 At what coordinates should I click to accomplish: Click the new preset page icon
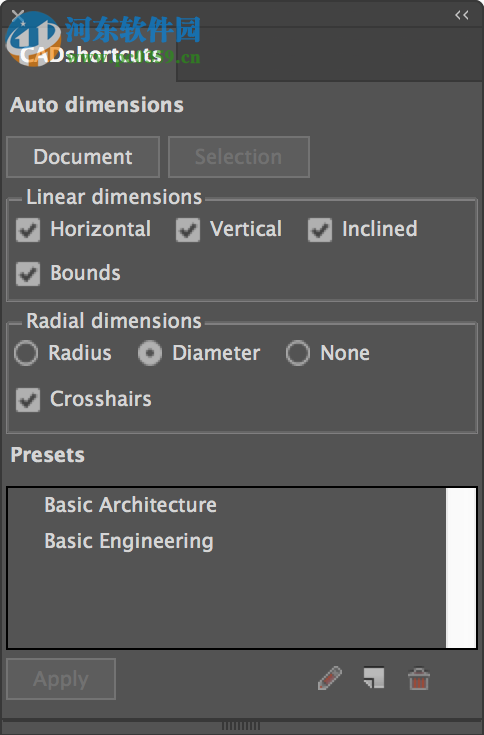tap(374, 678)
